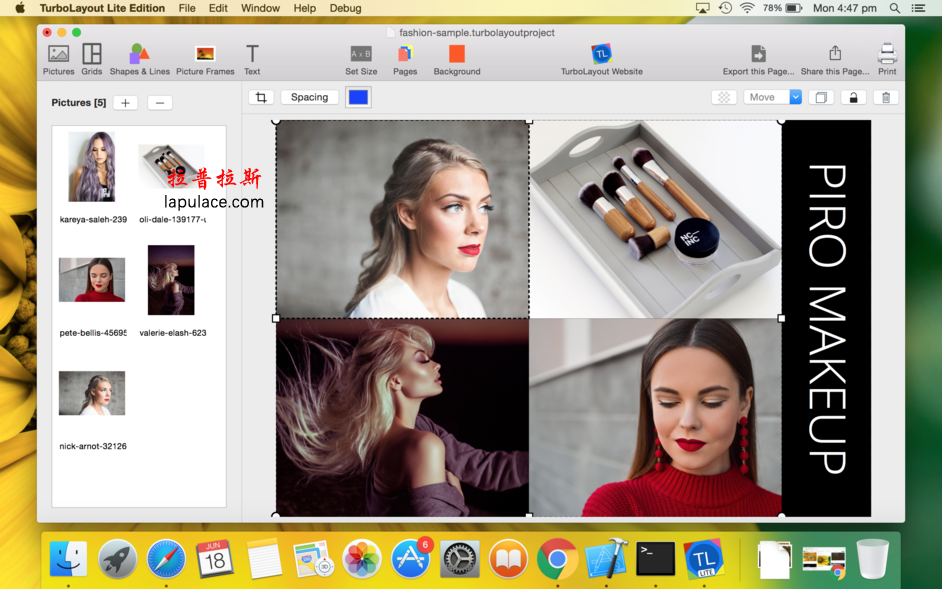
Task: Click the crop tool icon
Action: [261, 97]
